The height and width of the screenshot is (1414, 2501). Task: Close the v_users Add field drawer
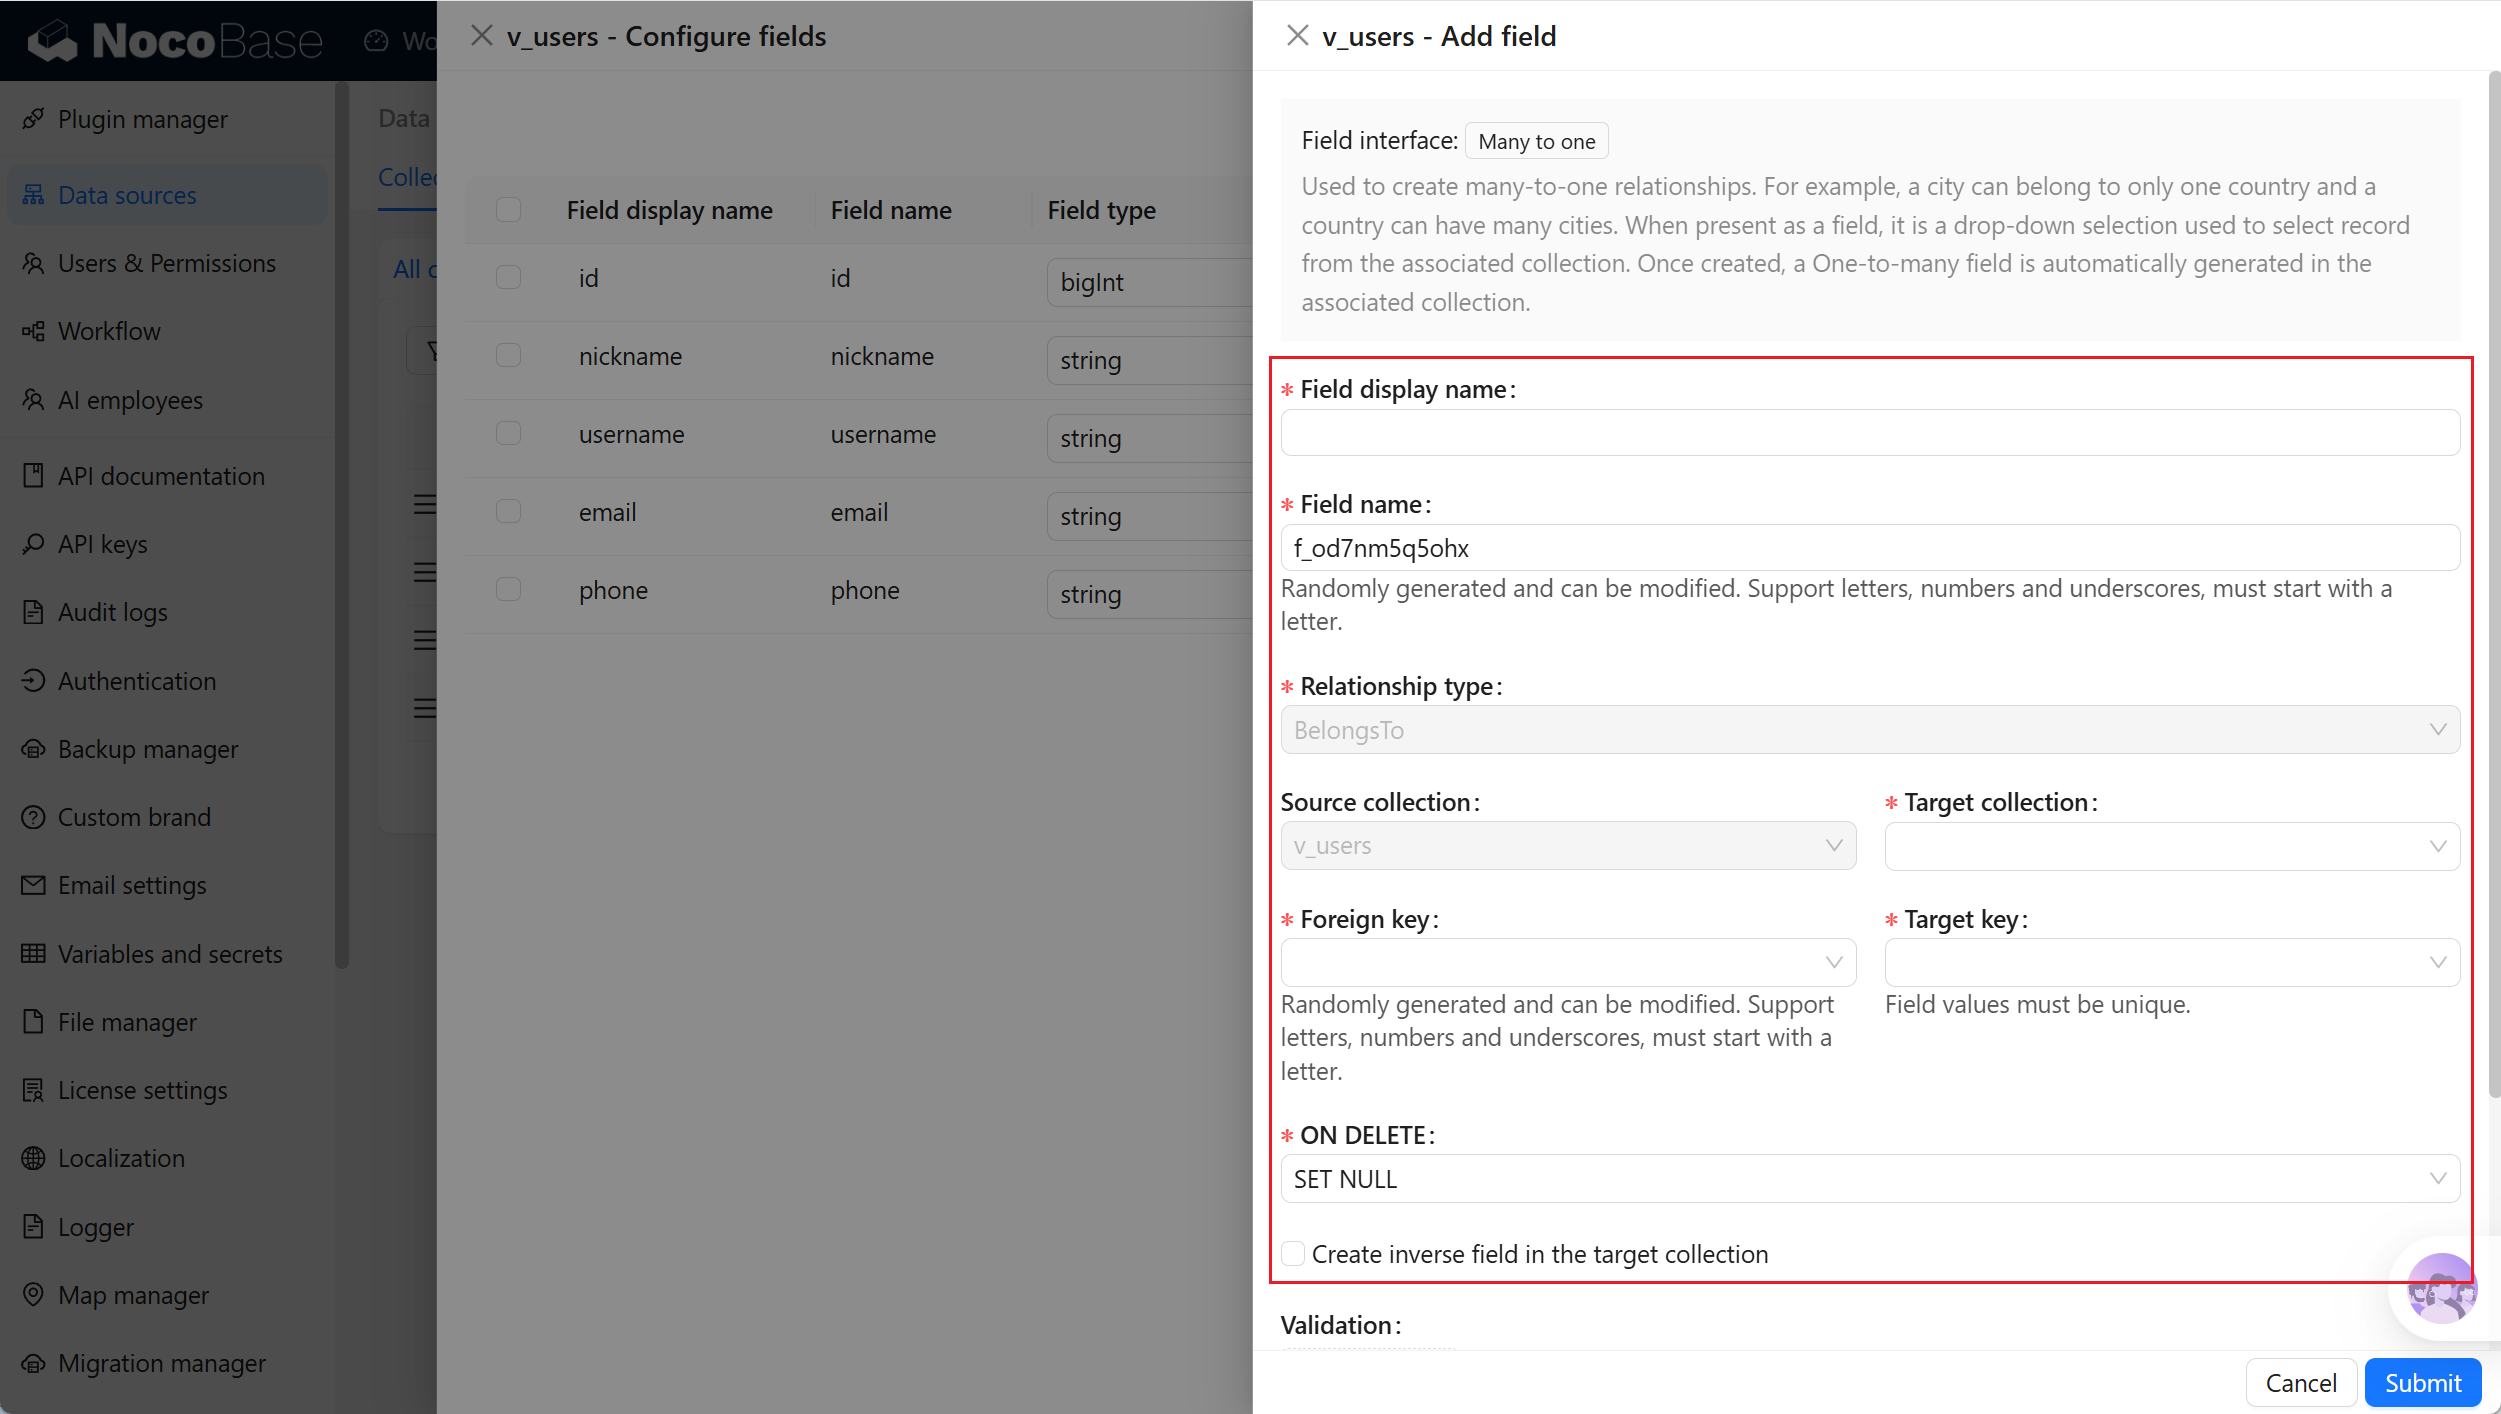tap(1297, 36)
